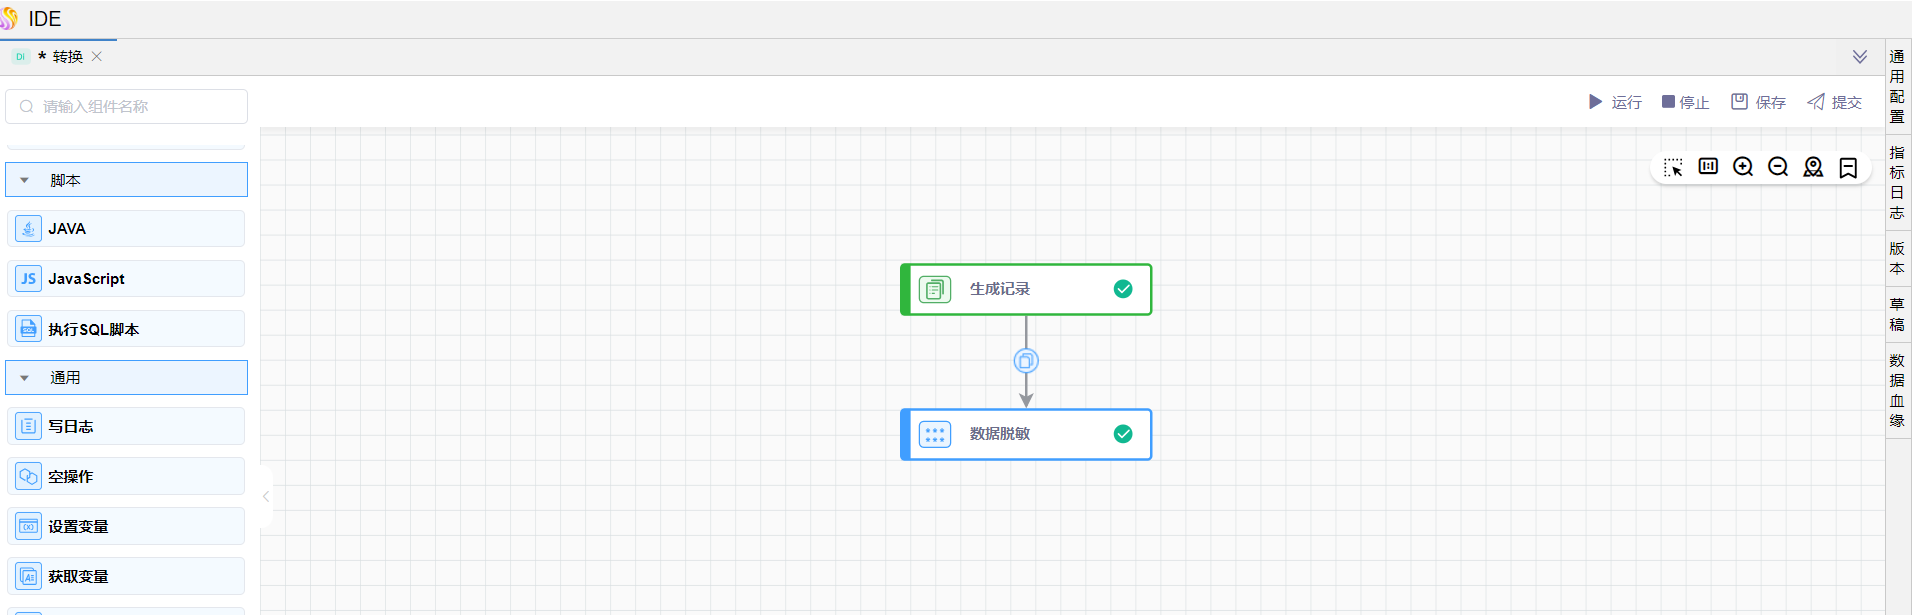The image size is (1912, 615).
Task: Click the copy icon on the connector line
Action: 1026,361
